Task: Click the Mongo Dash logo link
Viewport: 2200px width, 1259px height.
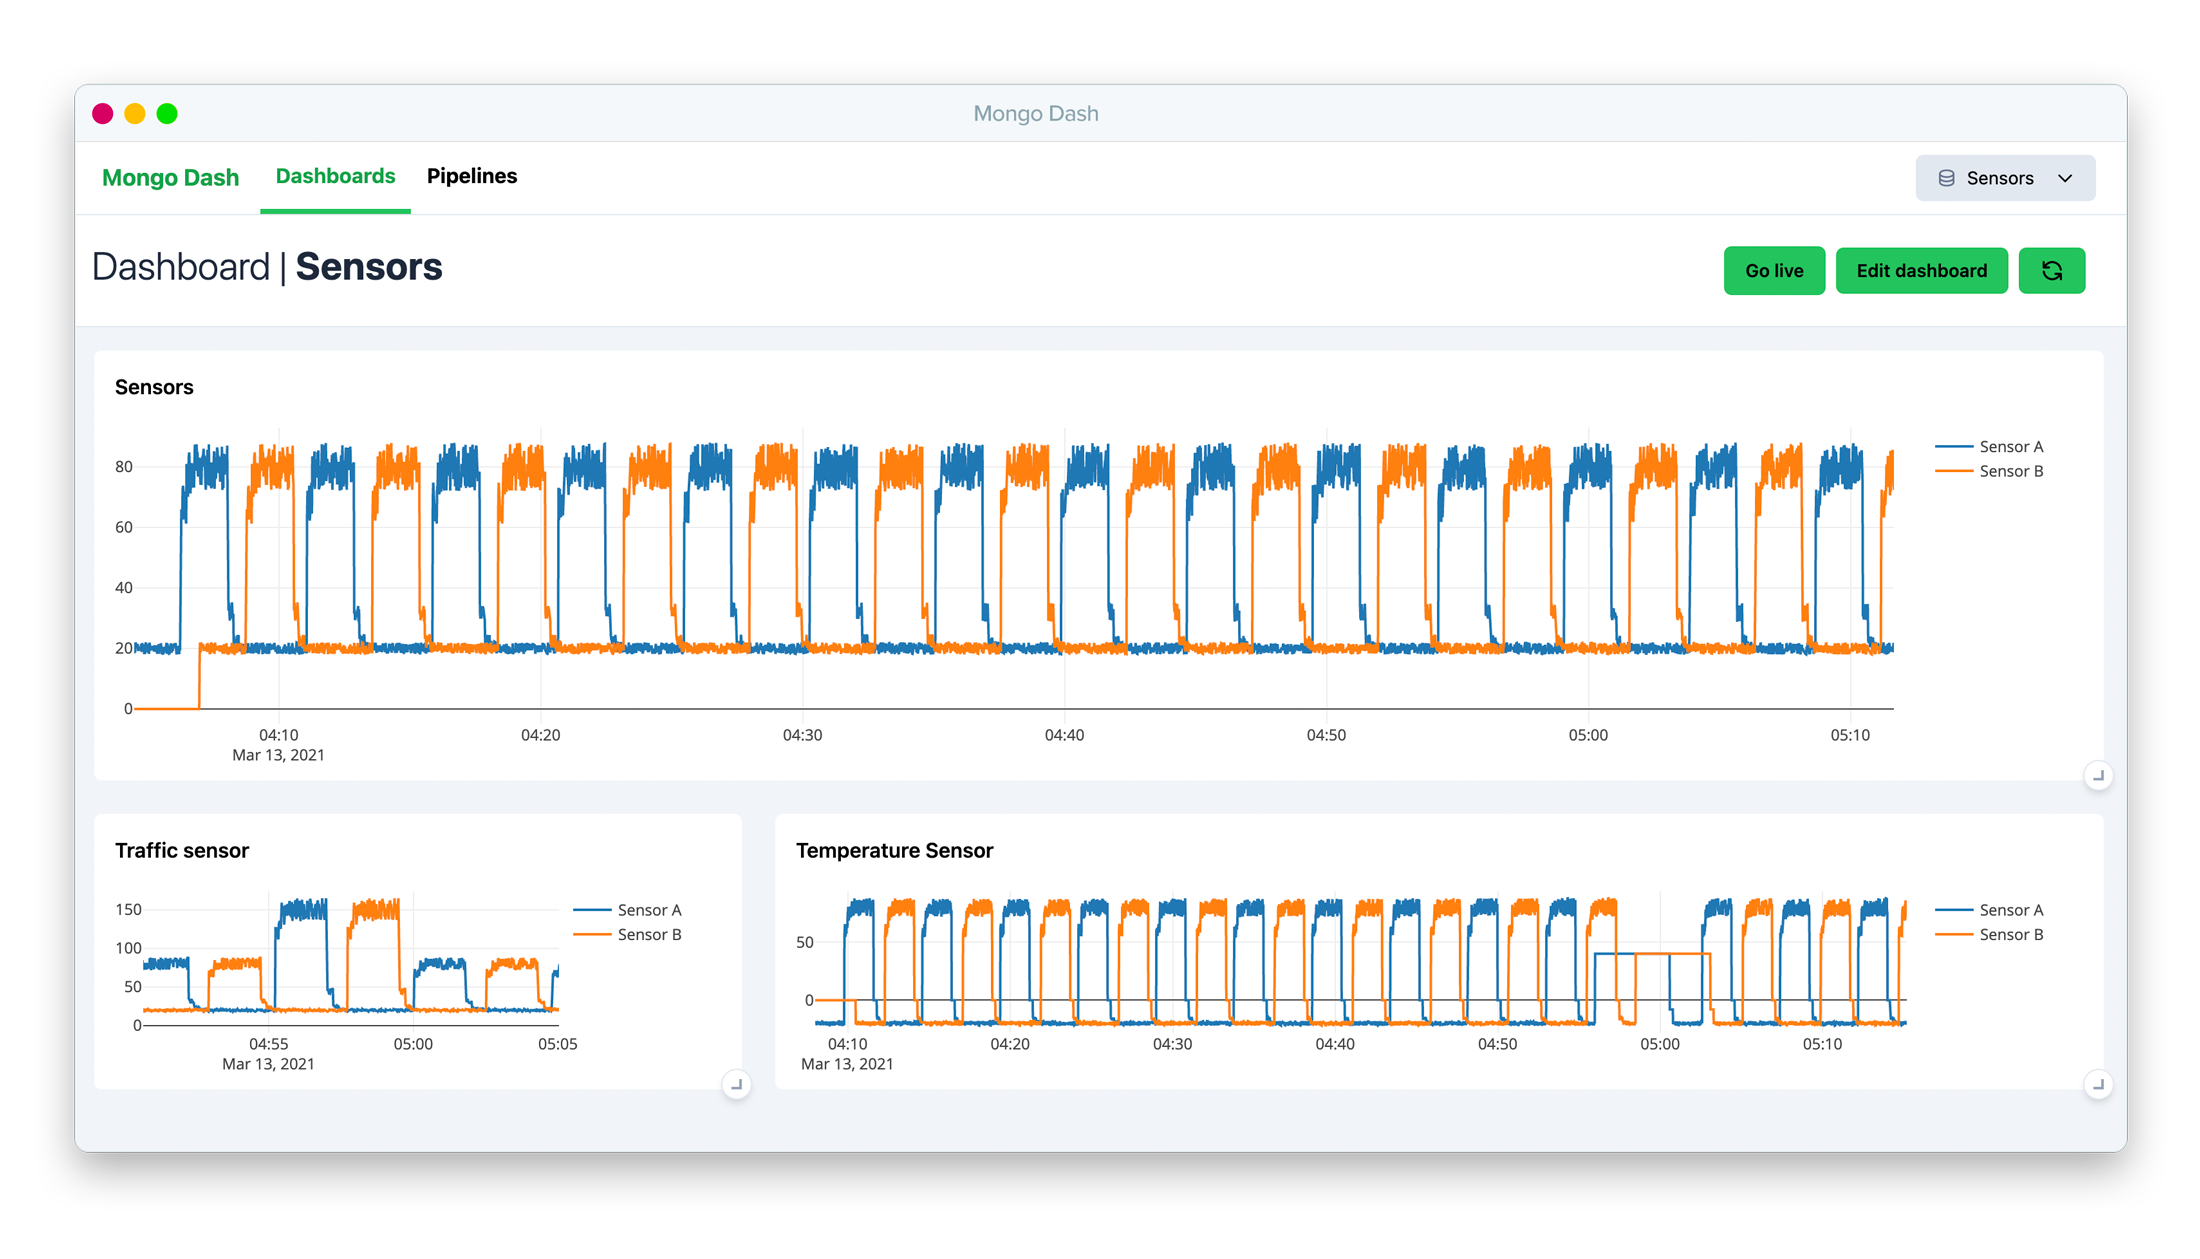Action: click(x=170, y=178)
